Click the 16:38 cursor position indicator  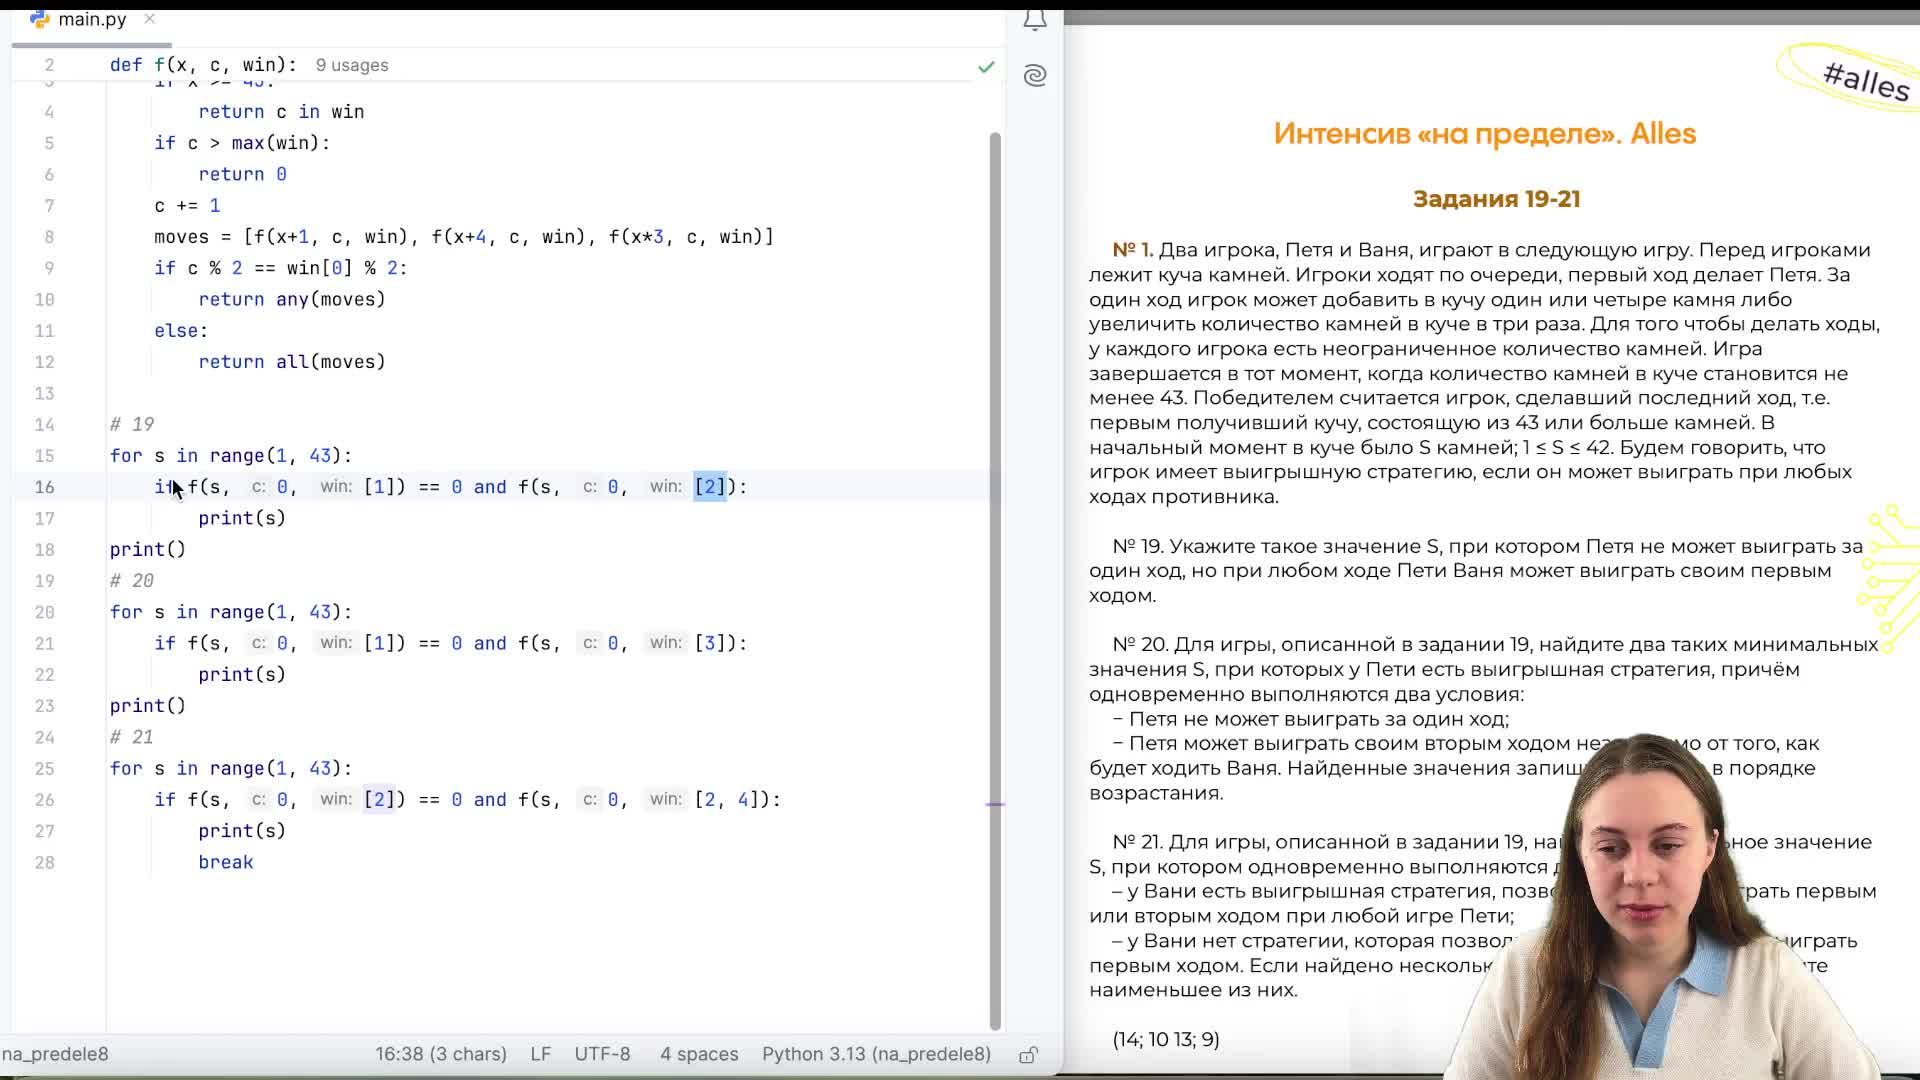click(440, 1054)
